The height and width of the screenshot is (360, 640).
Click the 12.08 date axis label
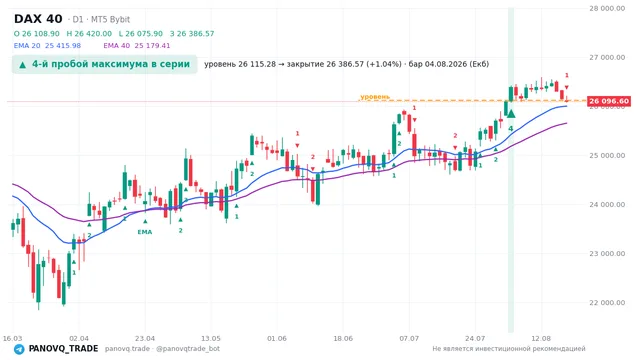pos(541,338)
